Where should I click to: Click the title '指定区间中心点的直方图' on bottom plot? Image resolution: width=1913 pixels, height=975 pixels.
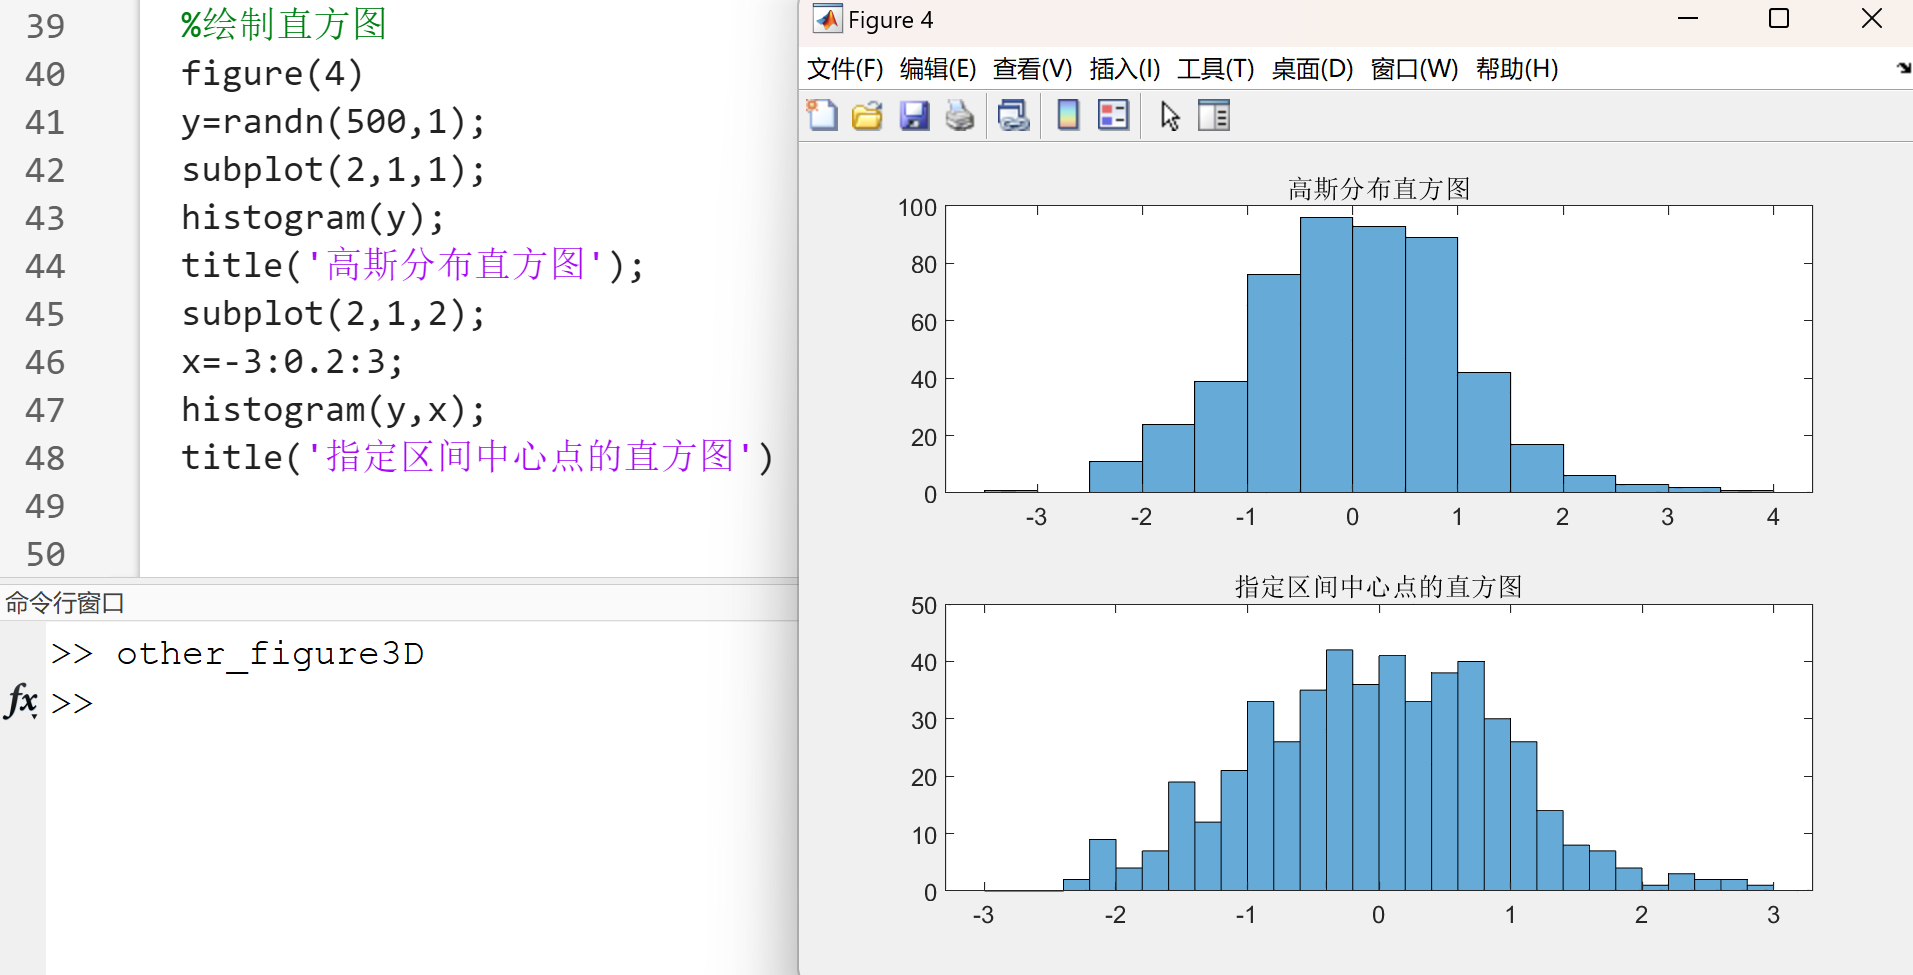pyautogui.click(x=1379, y=586)
